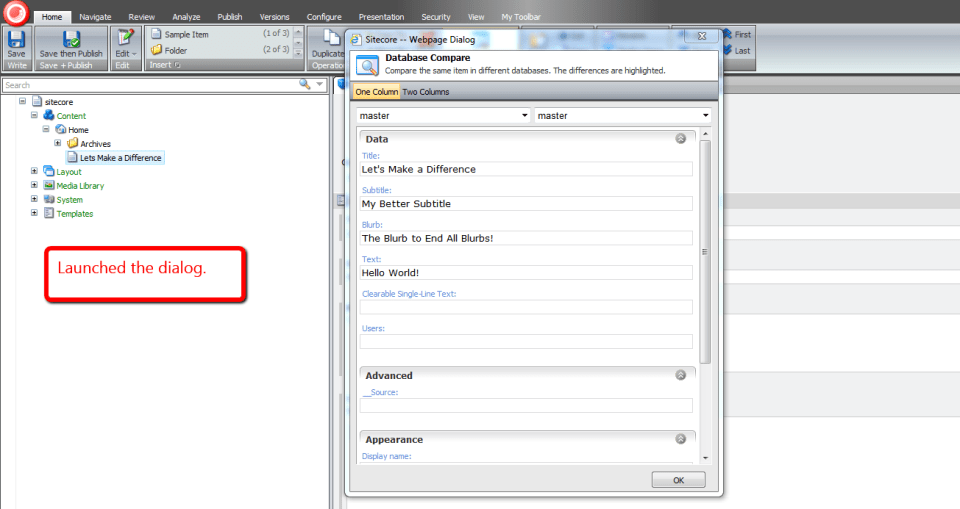Click the search magnifier icon
This screenshot has height=509, width=960.
click(x=304, y=85)
